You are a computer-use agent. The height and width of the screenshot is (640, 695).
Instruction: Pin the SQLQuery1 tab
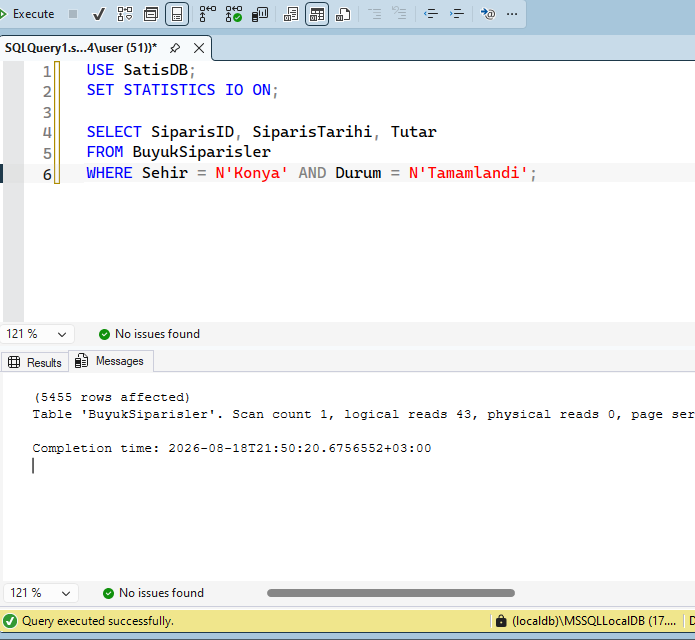175,48
